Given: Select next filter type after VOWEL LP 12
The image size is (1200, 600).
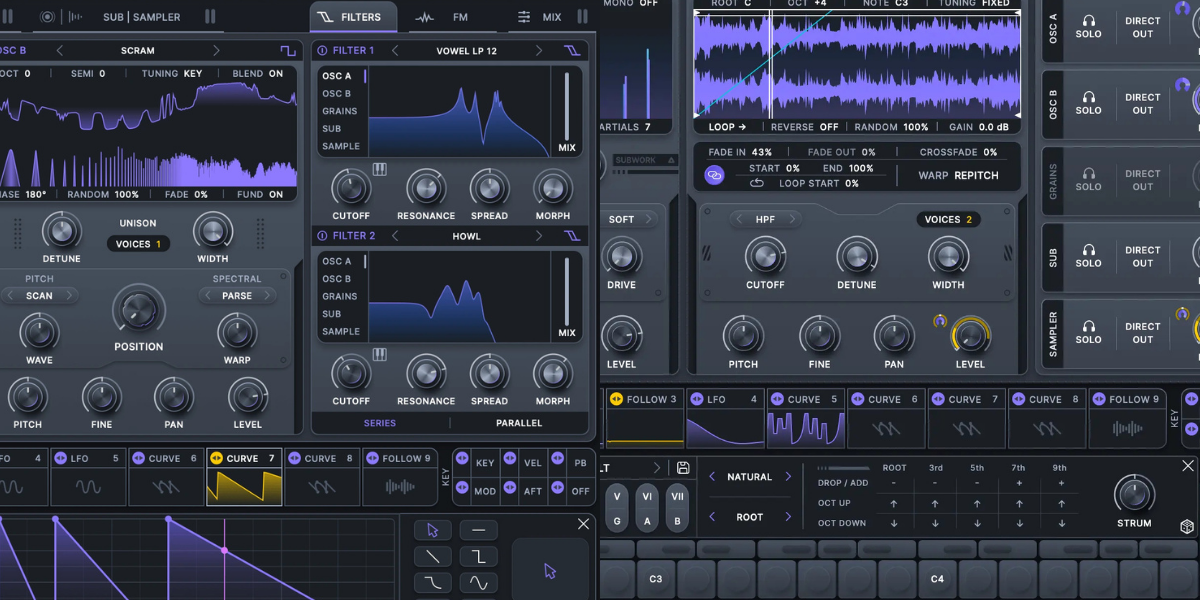Looking at the screenshot, I should click(x=539, y=50).
